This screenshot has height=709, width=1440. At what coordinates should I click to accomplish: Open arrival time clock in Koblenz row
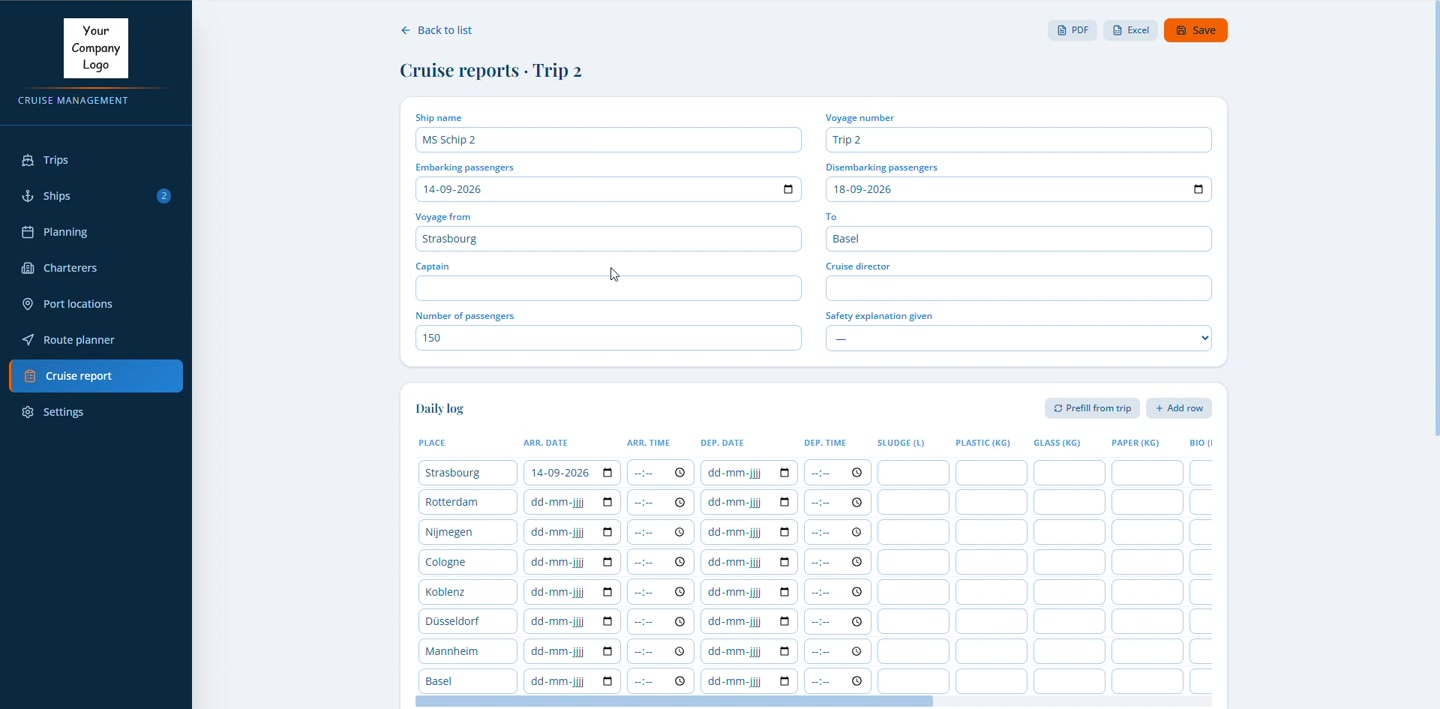tap(680, 592)
